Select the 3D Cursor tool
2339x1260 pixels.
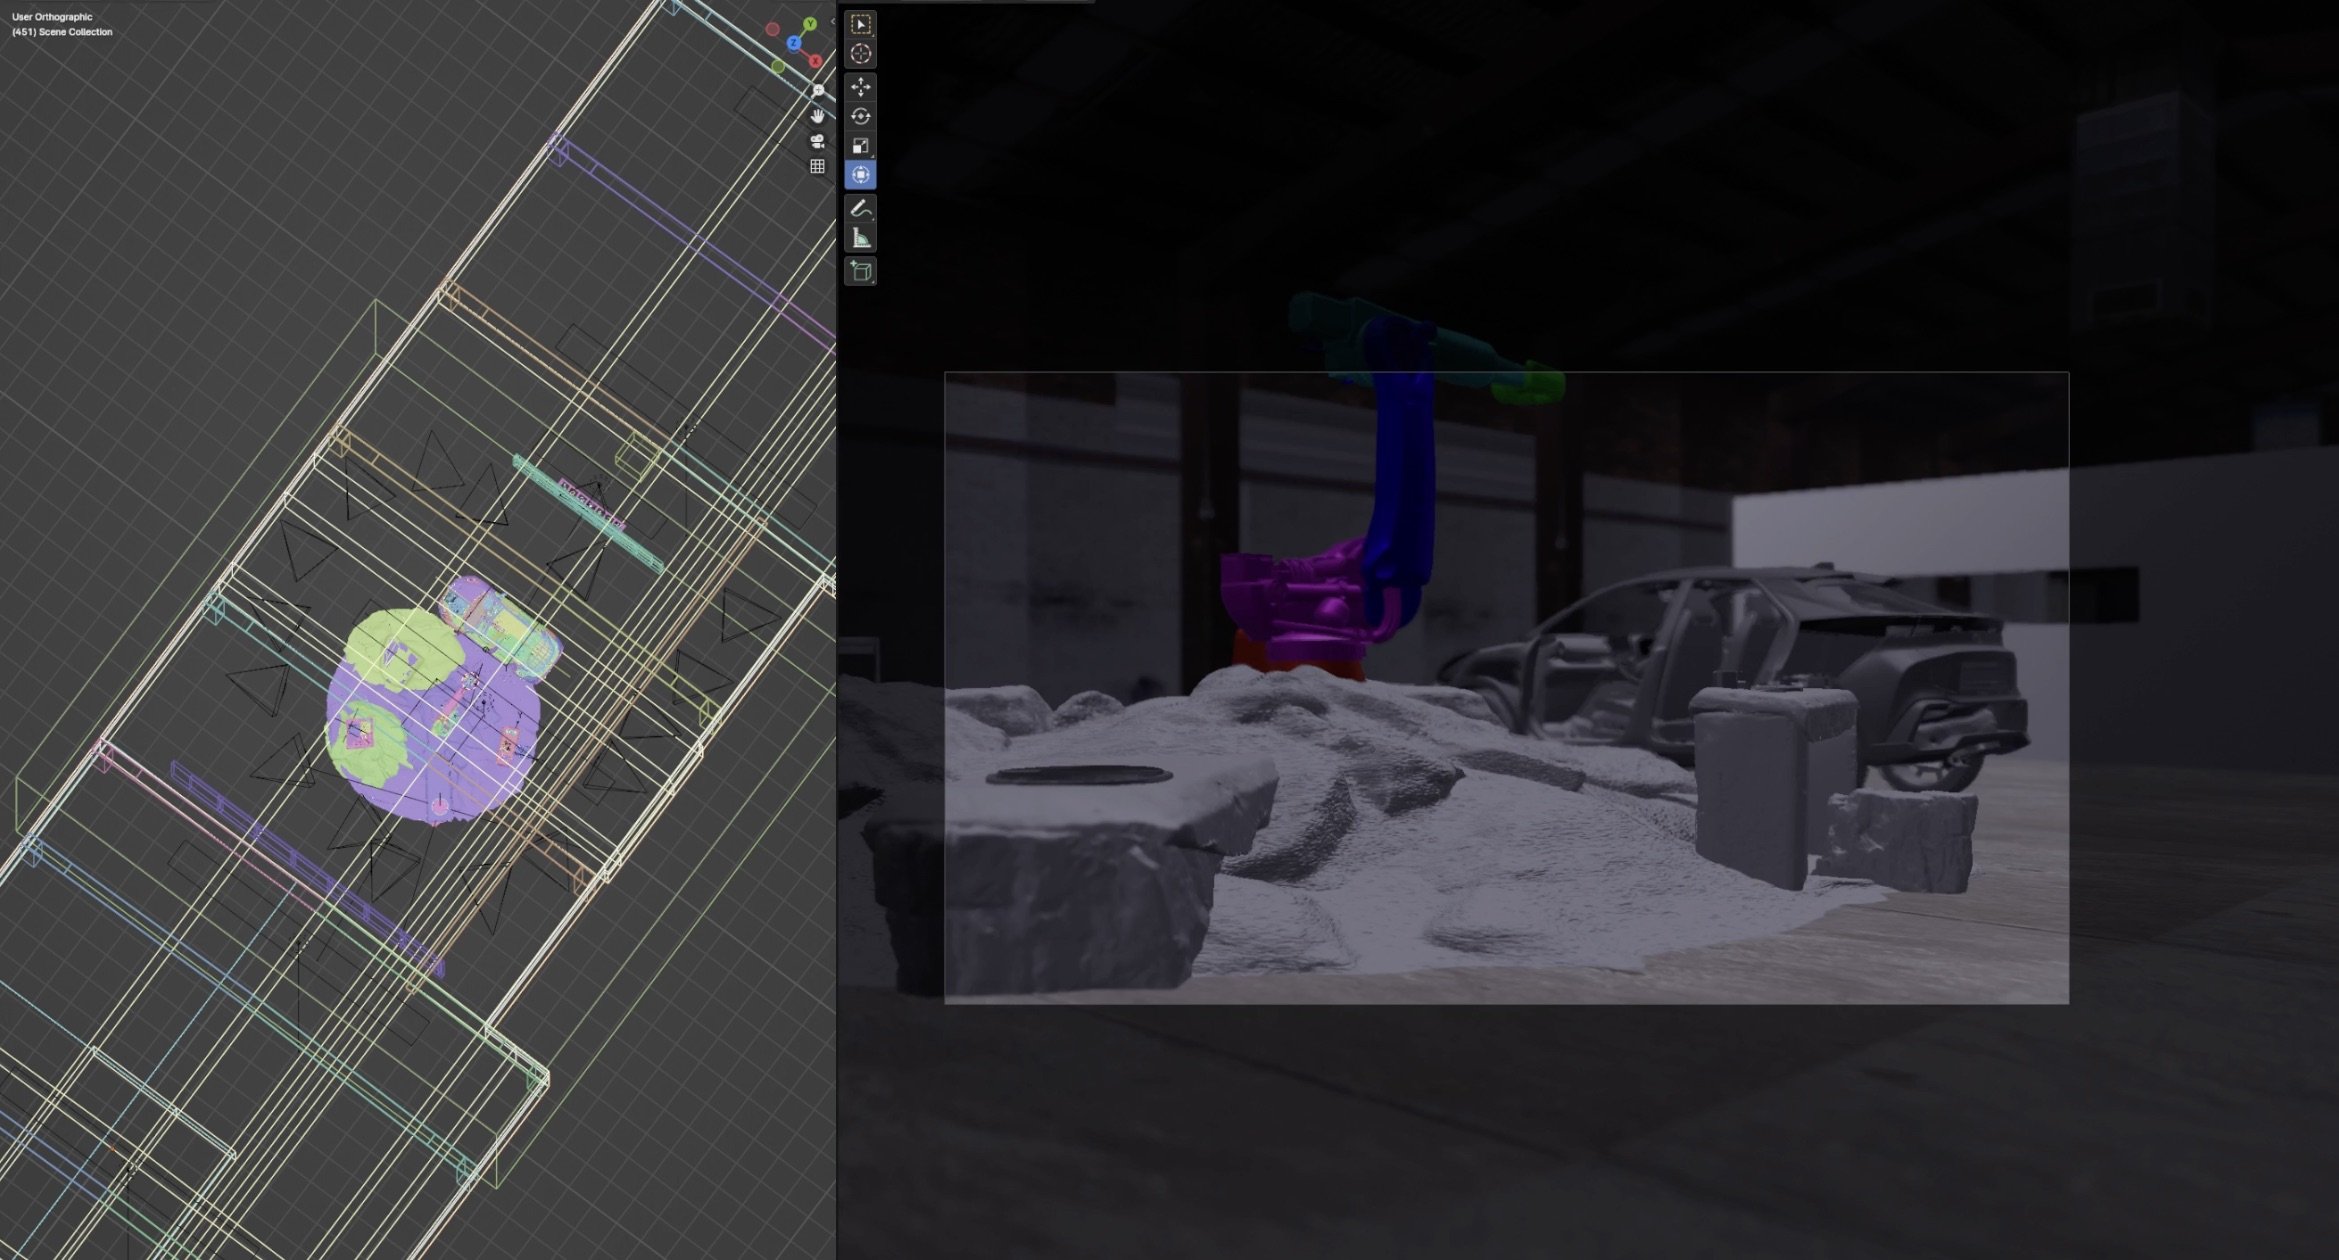860,54
